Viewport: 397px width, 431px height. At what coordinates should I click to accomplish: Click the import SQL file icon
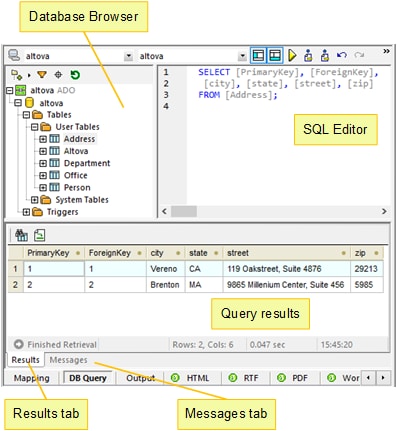click(x=308, y=55)
